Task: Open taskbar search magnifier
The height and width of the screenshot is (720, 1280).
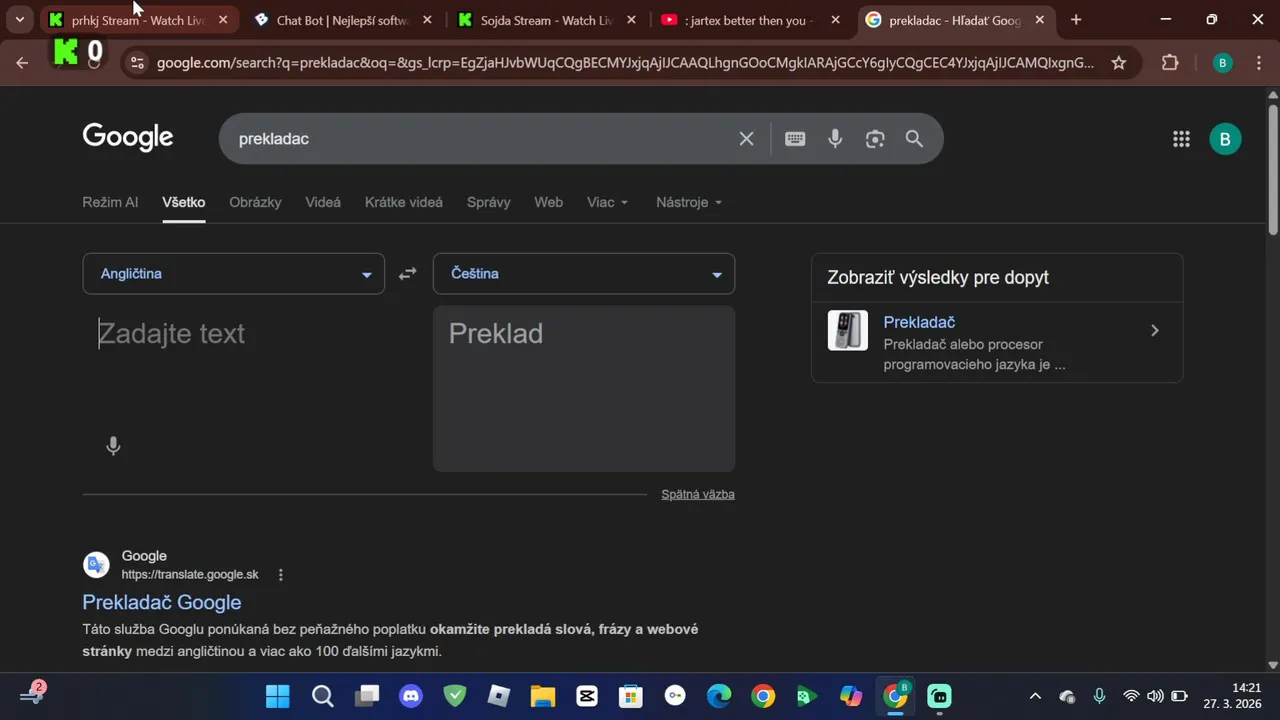Action: click(x=322, y=696)
